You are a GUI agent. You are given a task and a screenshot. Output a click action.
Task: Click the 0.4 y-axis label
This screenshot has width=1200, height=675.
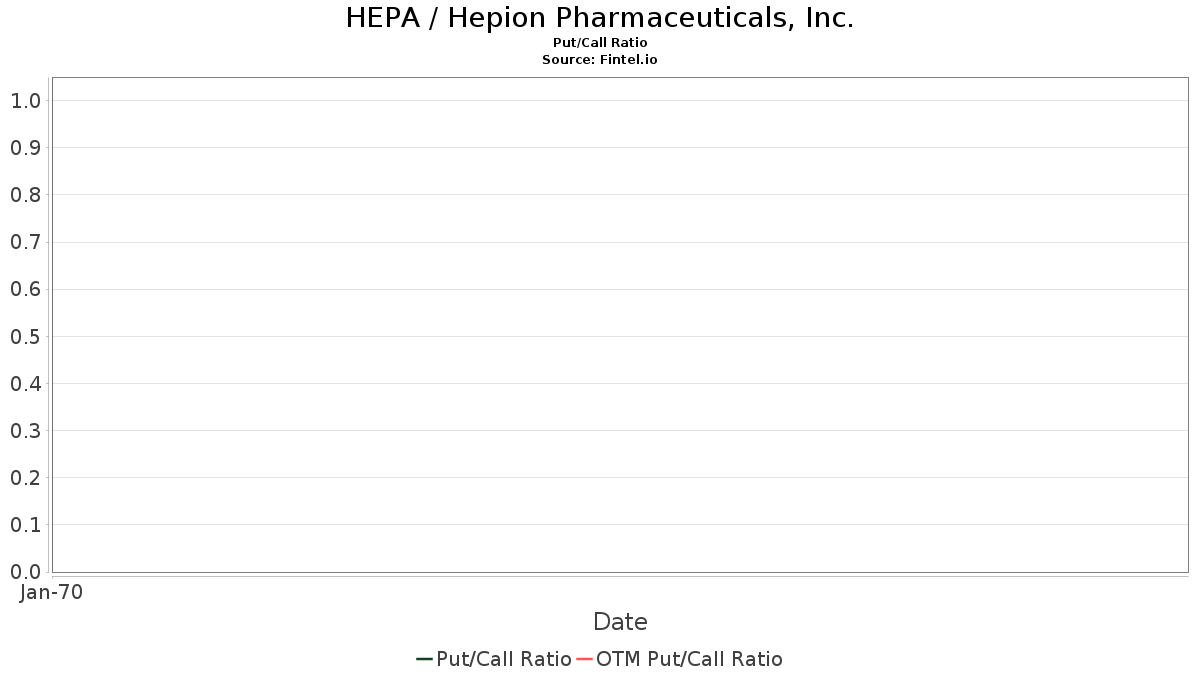click(x=25, y=384)
